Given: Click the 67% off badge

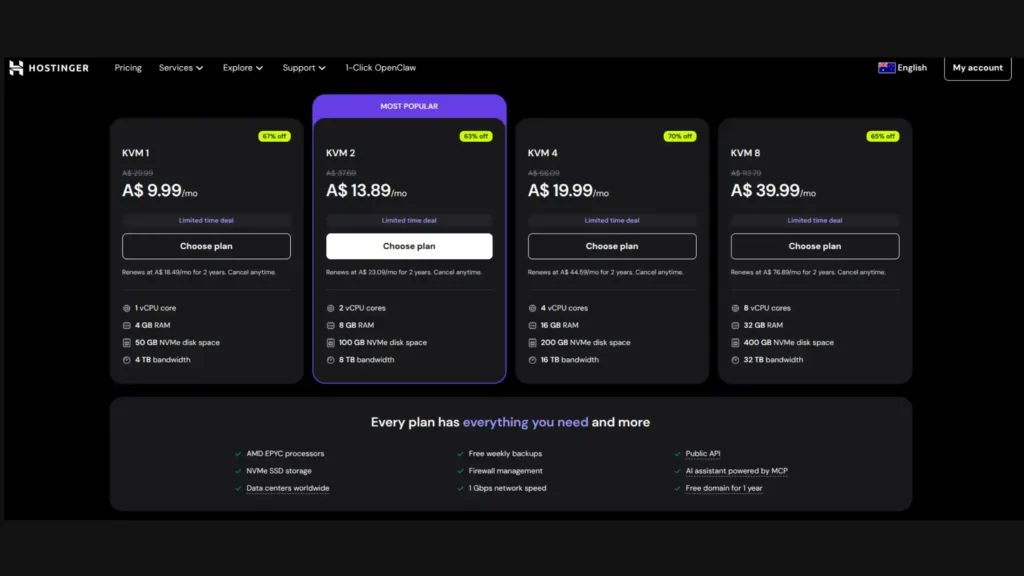Looking at the screenshot, I should click(x=274, y=136).
